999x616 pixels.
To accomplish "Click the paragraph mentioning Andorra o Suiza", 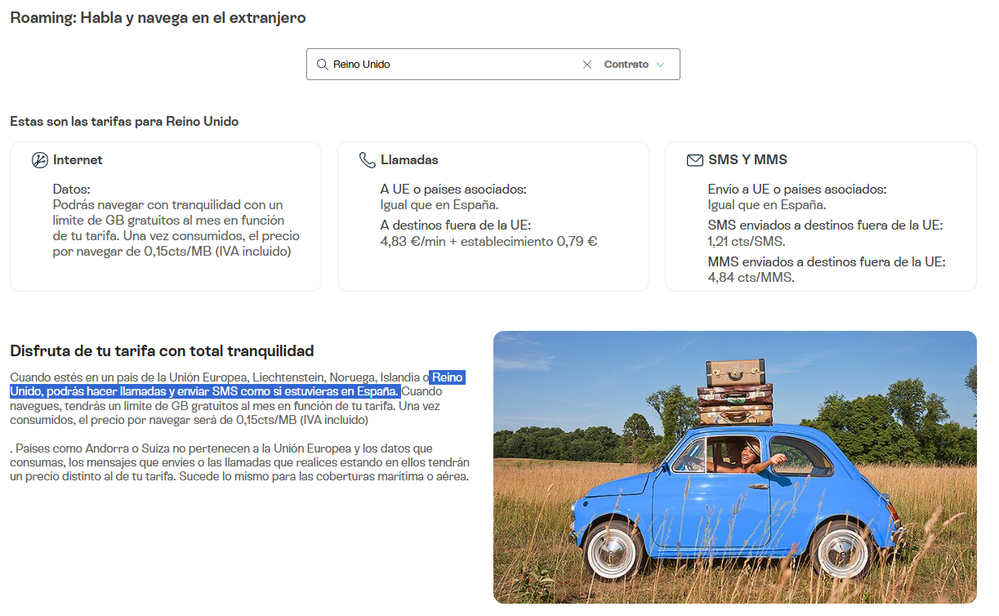I will click(x=238, y=462).
